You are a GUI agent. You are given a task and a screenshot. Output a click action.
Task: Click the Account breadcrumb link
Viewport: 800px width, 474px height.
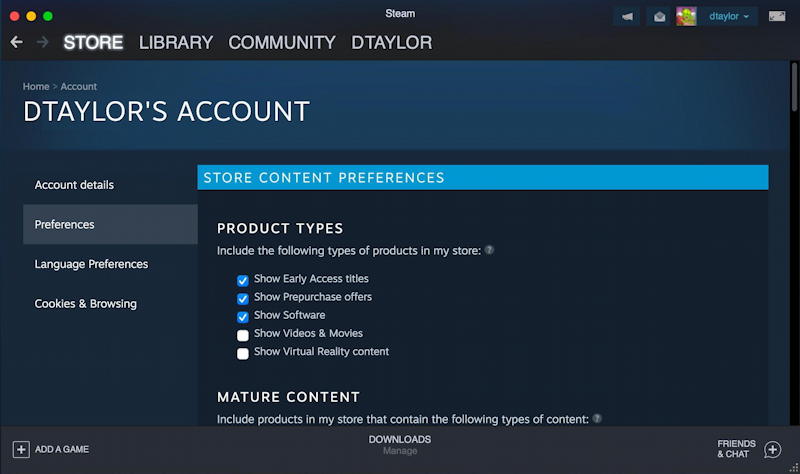coord(79,86)
